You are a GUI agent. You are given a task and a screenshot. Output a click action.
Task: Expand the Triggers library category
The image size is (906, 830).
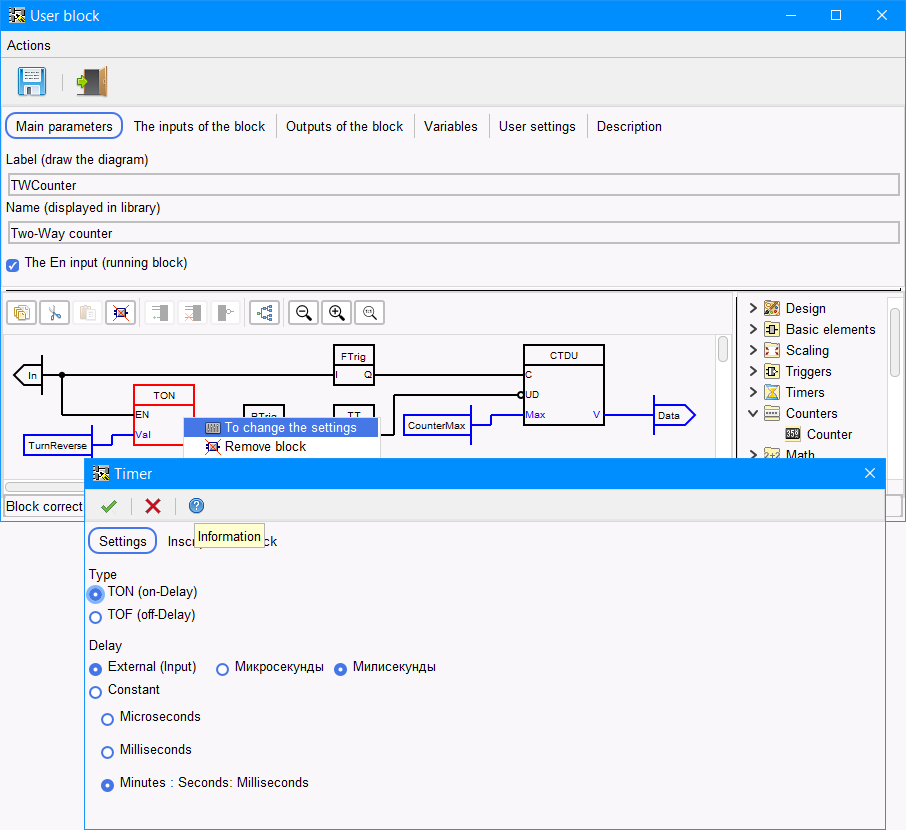tap(753, 371)
